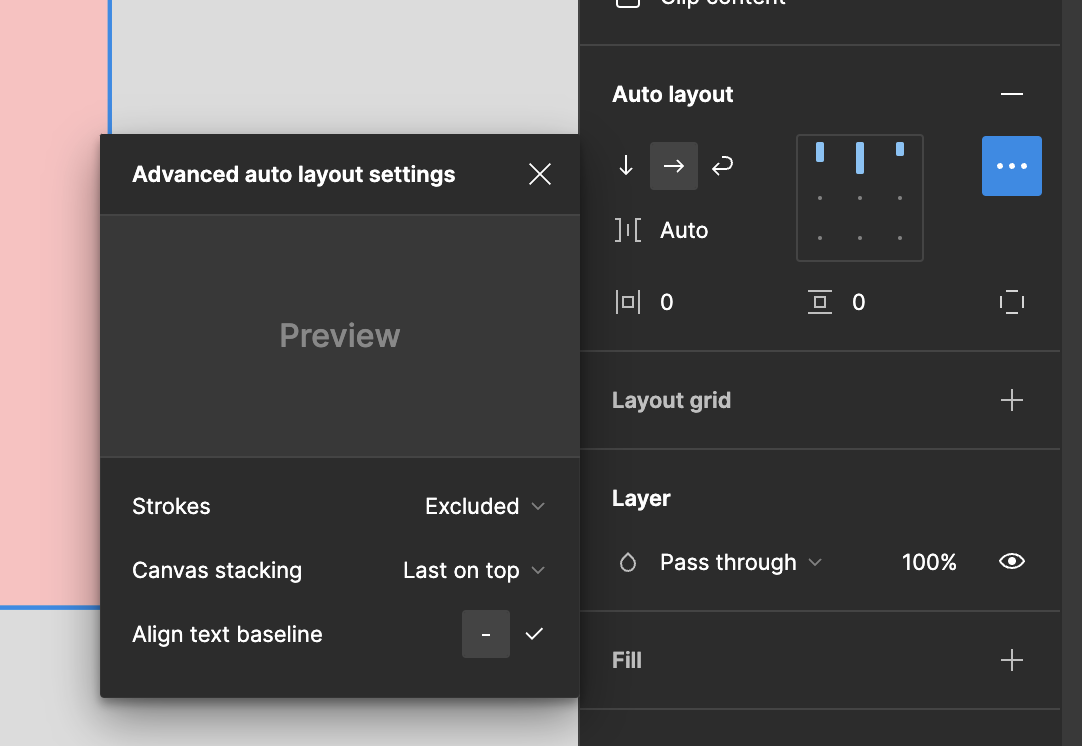Click the Fill section title
The image size is (1082, 746).
(627, 660)
